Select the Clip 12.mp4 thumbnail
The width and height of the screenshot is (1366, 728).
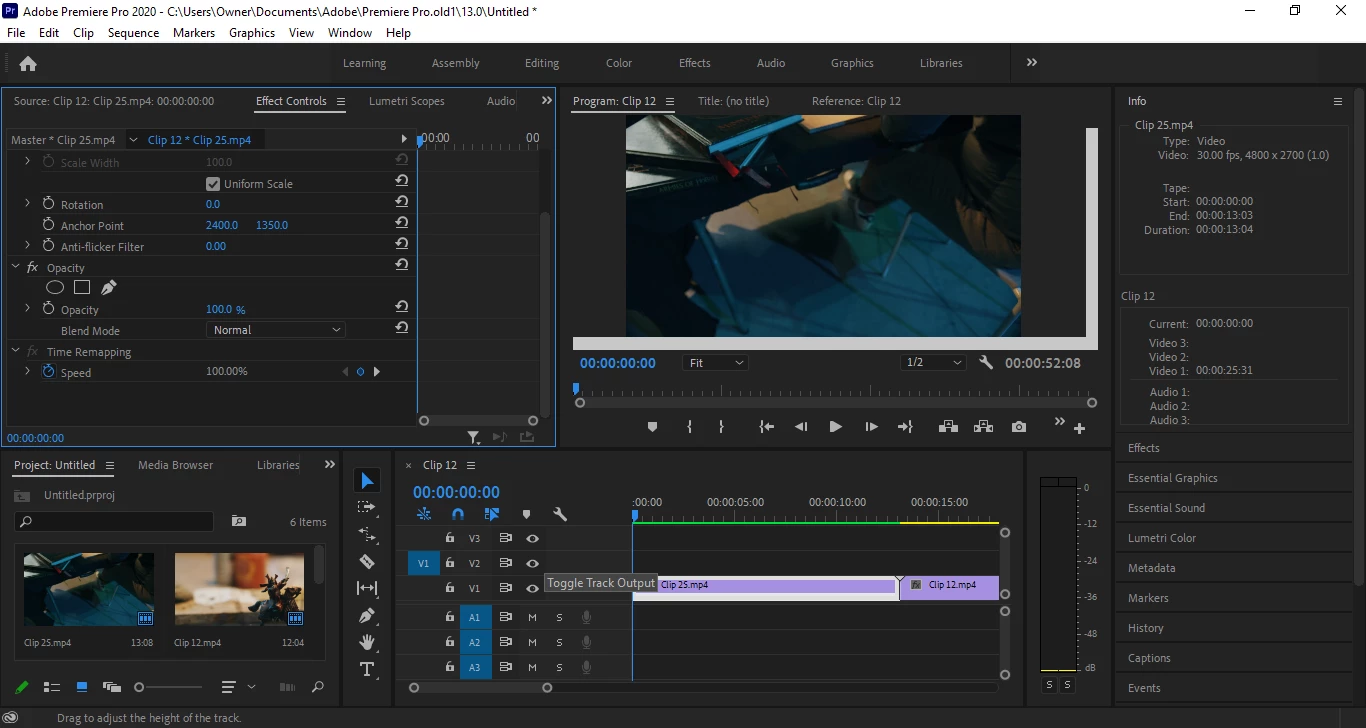tap(239, 590)
